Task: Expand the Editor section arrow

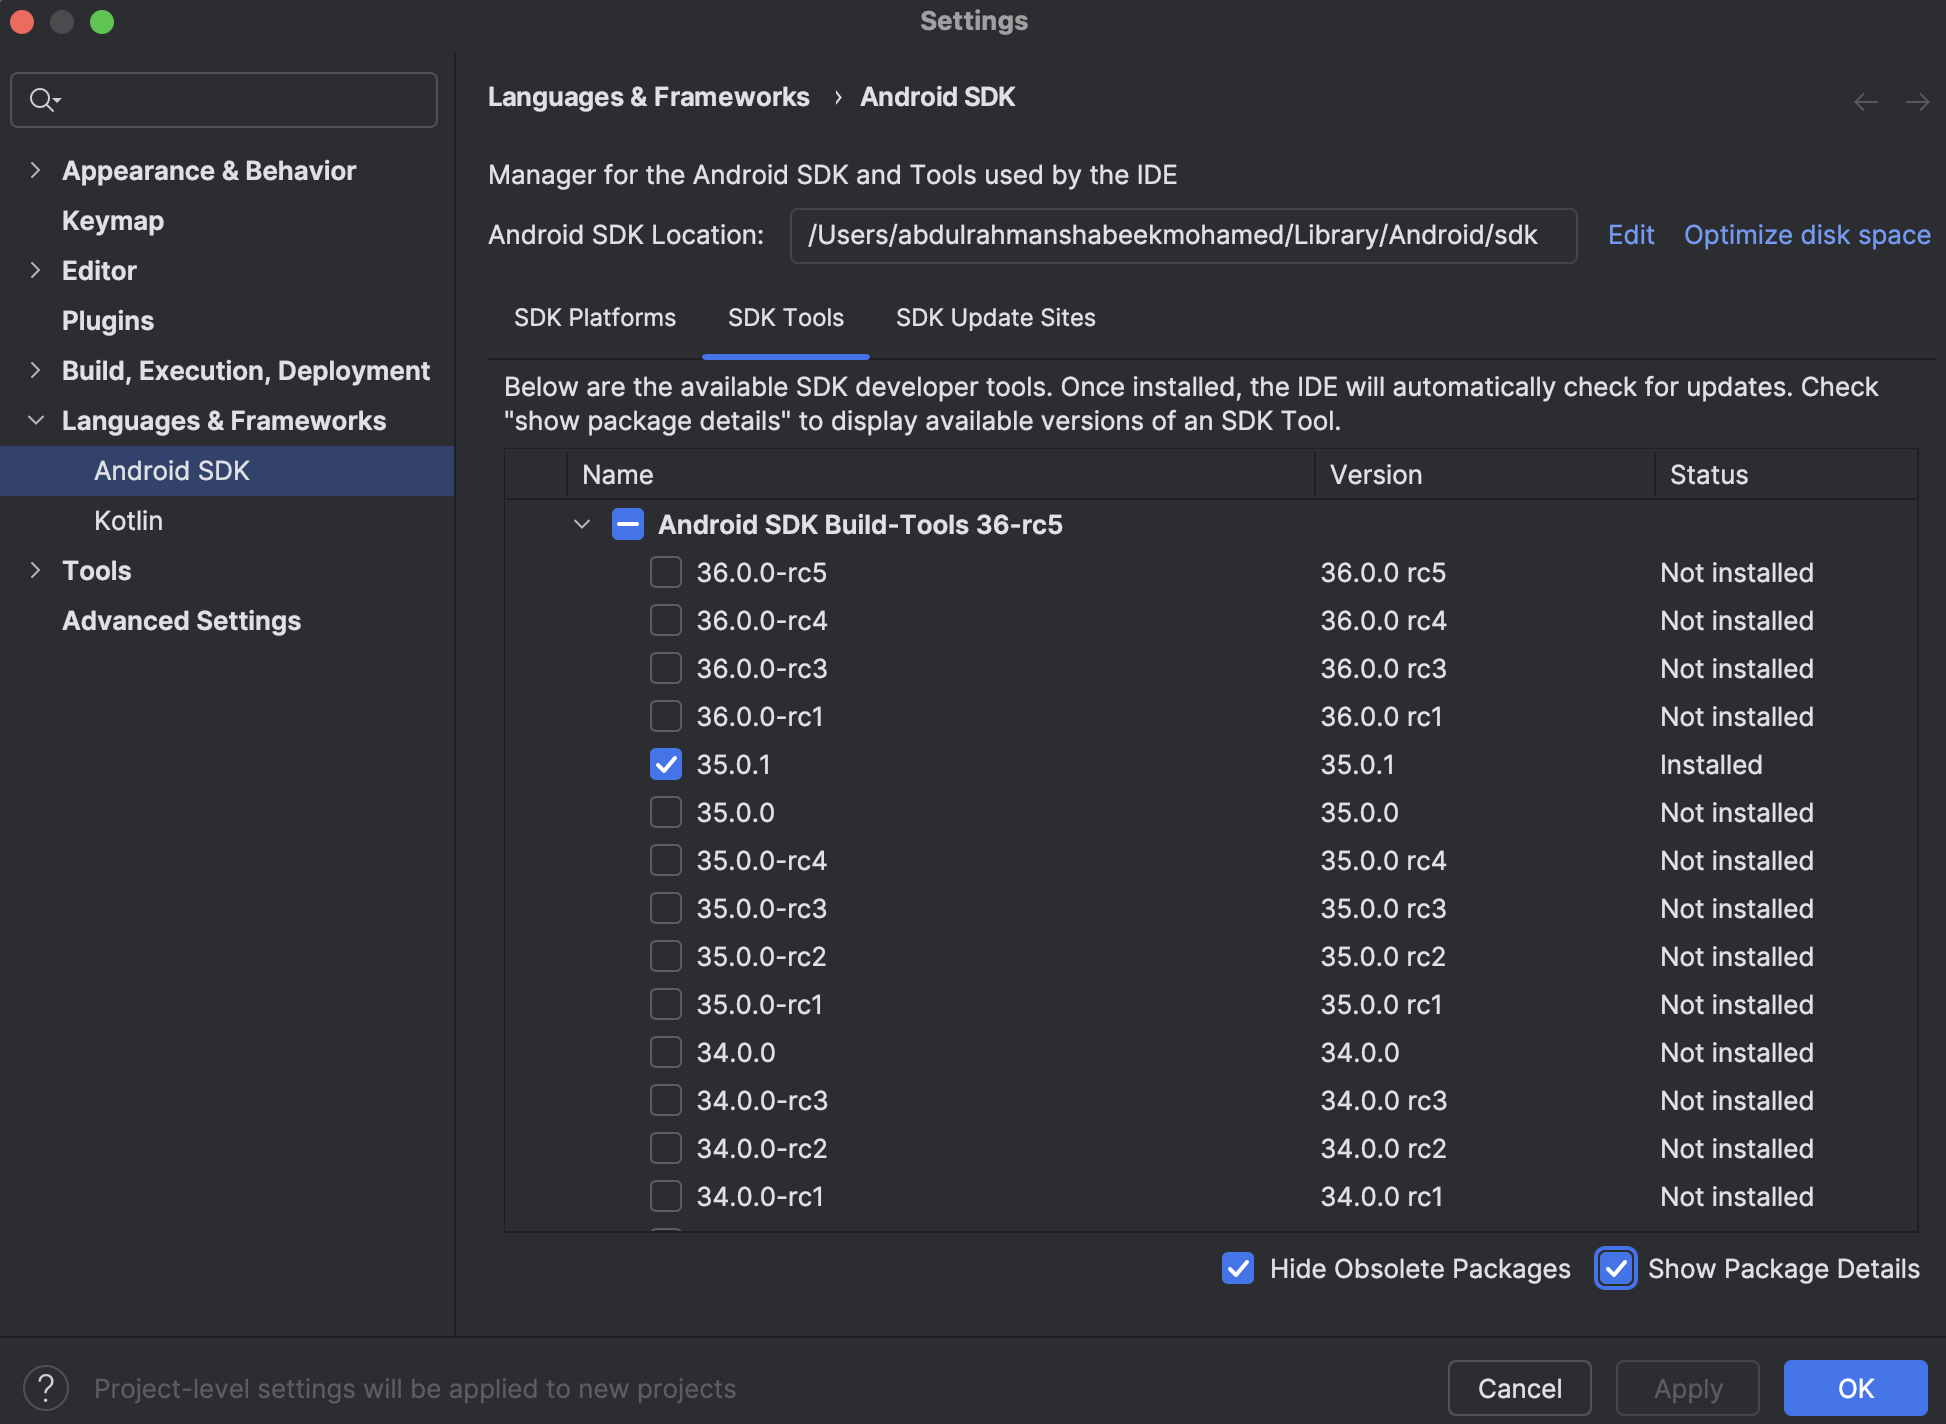Action: click(36, 270)
